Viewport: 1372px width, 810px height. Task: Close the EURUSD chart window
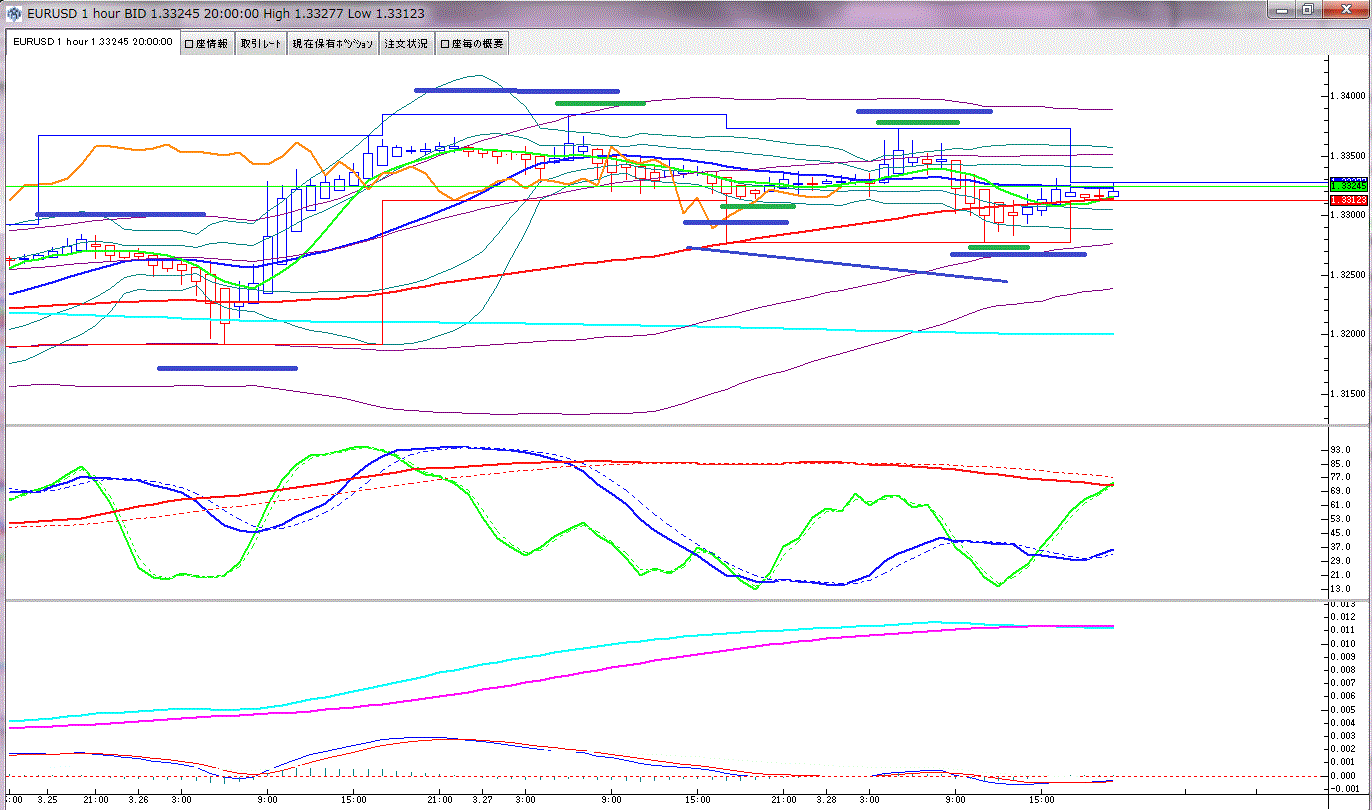tap(1344, 9)
